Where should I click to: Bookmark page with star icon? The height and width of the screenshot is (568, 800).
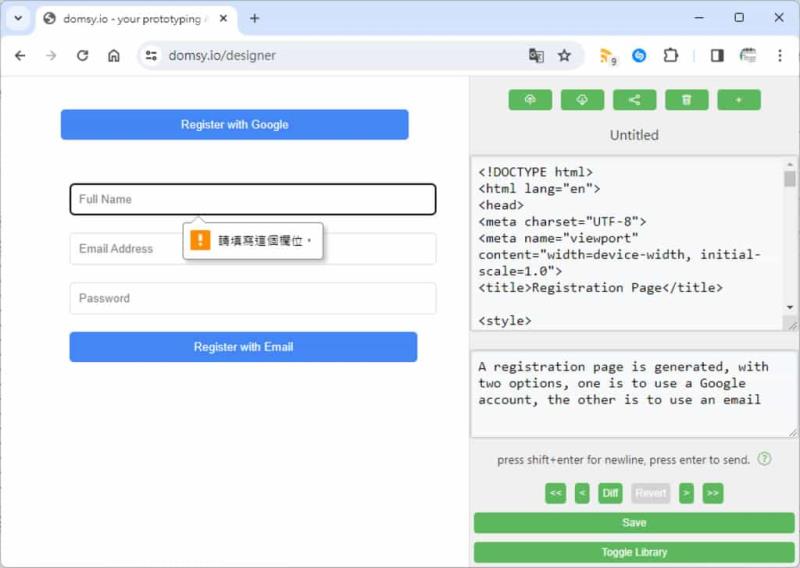point(564,56)
